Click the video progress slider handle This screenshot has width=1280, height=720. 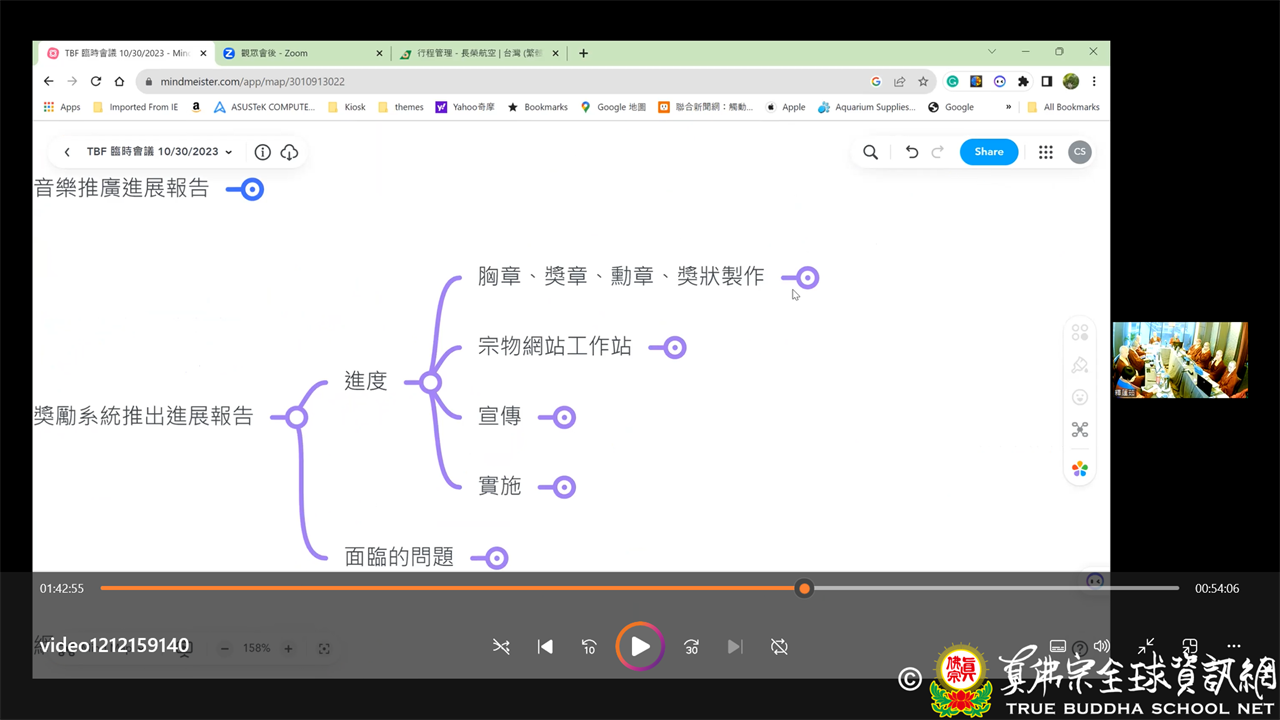pyautogui.click(x=804, y=589)
